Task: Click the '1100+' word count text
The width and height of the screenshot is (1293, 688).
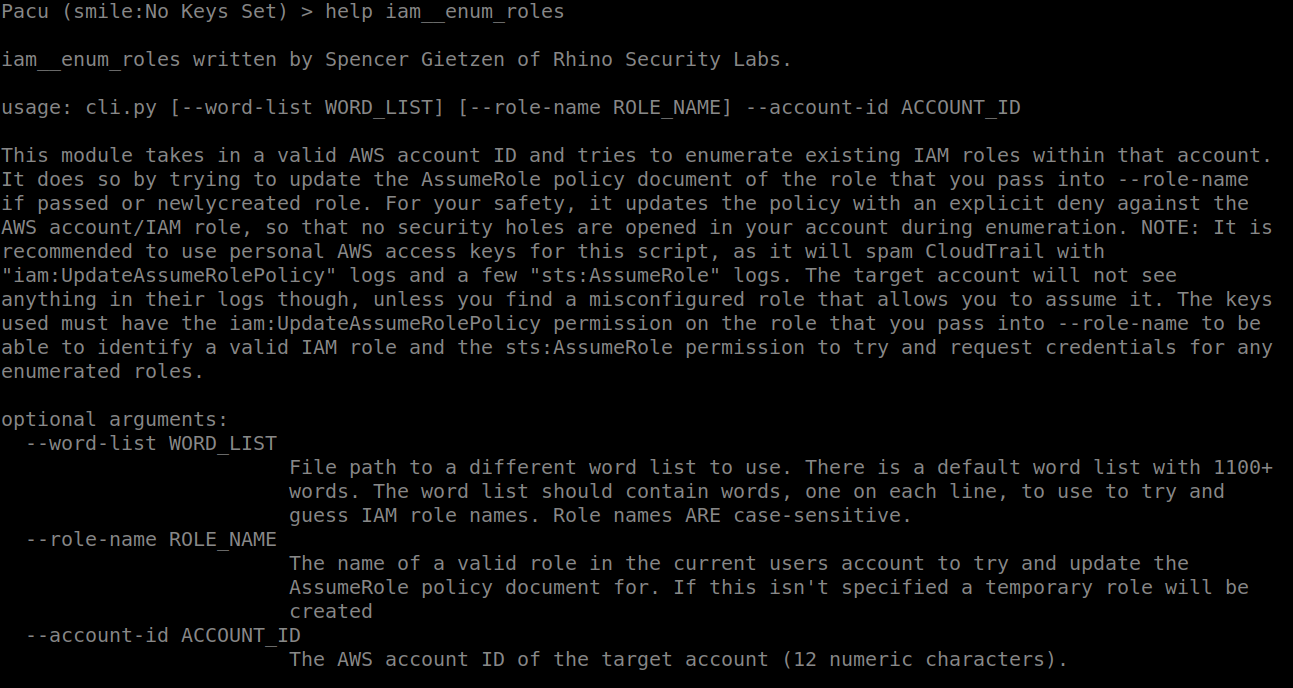Action: point(1242,467)
